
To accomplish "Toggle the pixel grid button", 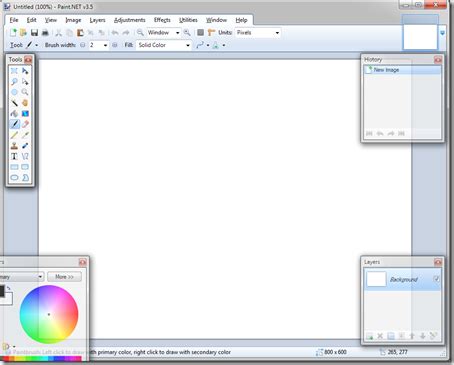I will point(200,32).
